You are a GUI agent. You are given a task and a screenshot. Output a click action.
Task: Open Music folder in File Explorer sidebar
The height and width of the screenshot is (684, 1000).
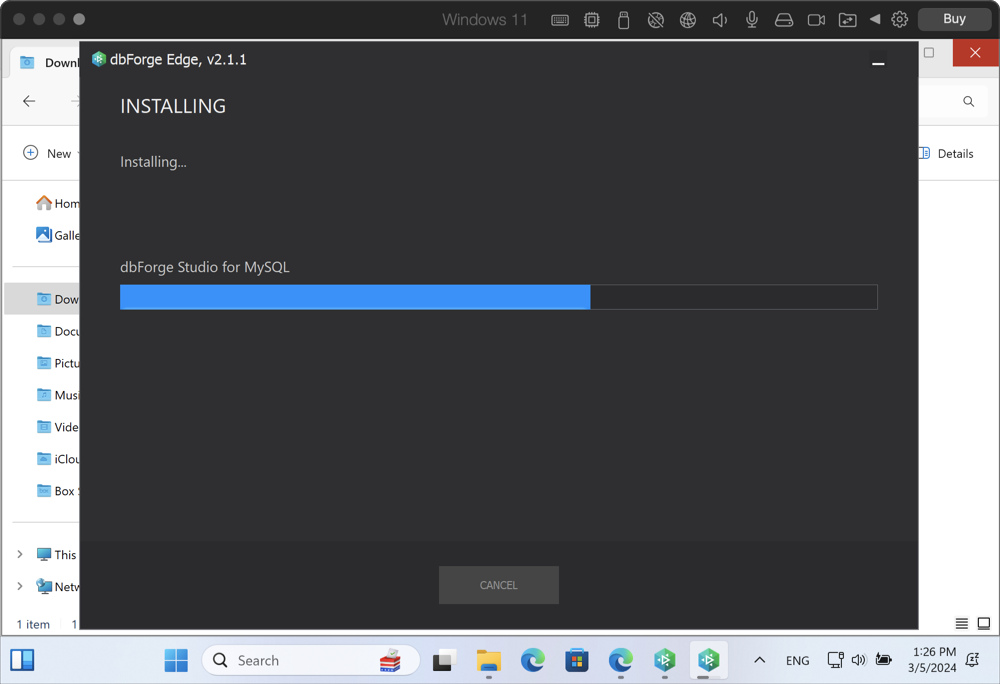click(57, 395)
